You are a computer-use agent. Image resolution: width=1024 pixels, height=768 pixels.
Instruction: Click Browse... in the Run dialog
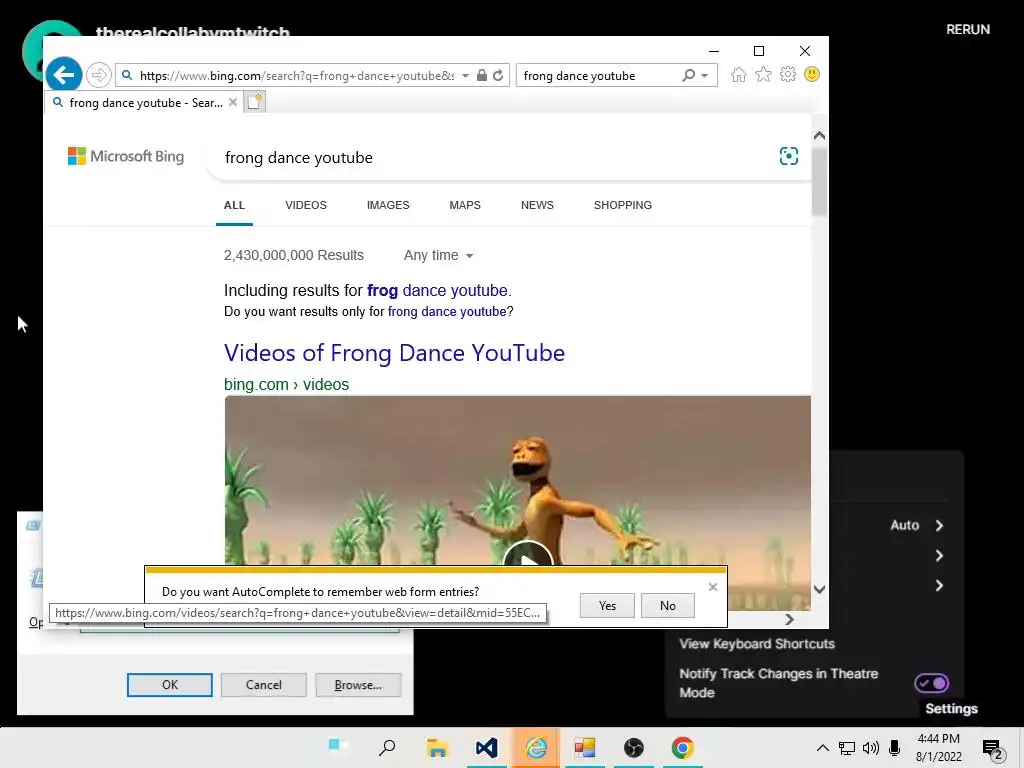point(358,685)
